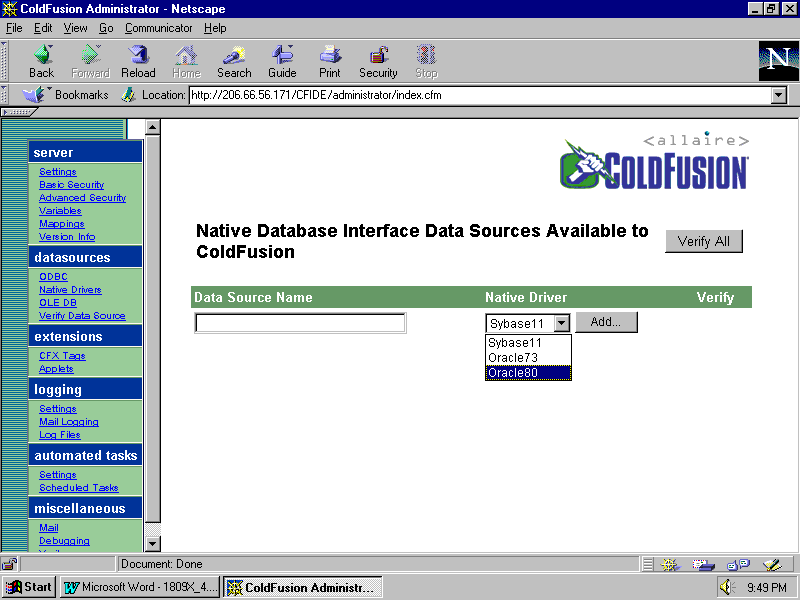Open the Applets link

pyautogui.click(x=56, y=369)
